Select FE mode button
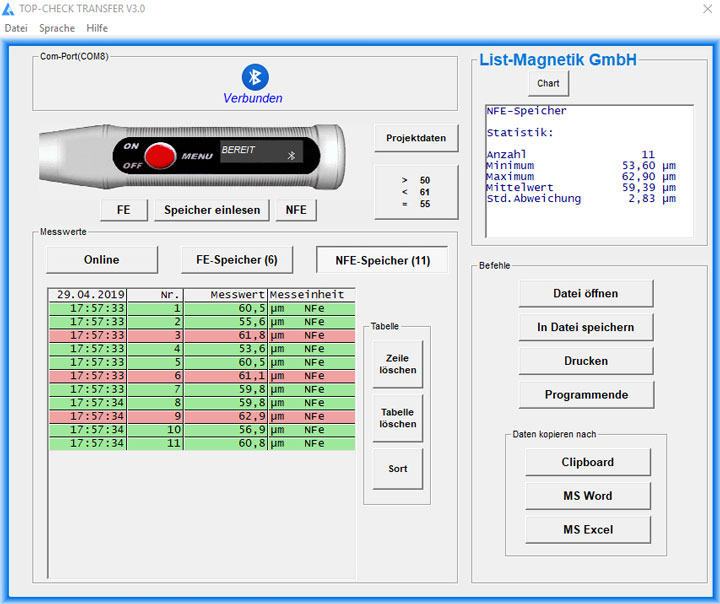 pyautogui.click(x=124, y=210)
